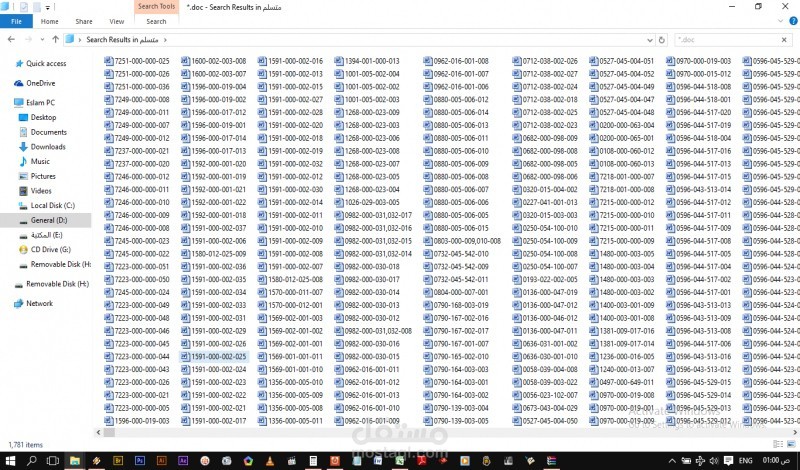Open network status in the tray
Image resolution: width=800 pixels, height=470 pixels.
[700, 461]
